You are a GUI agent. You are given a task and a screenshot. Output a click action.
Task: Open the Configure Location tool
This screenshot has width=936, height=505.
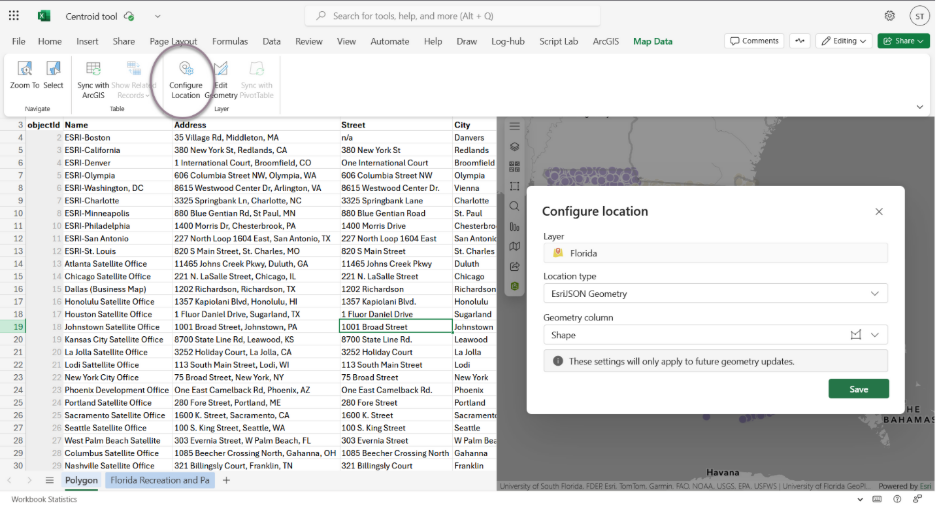(186, 80)
